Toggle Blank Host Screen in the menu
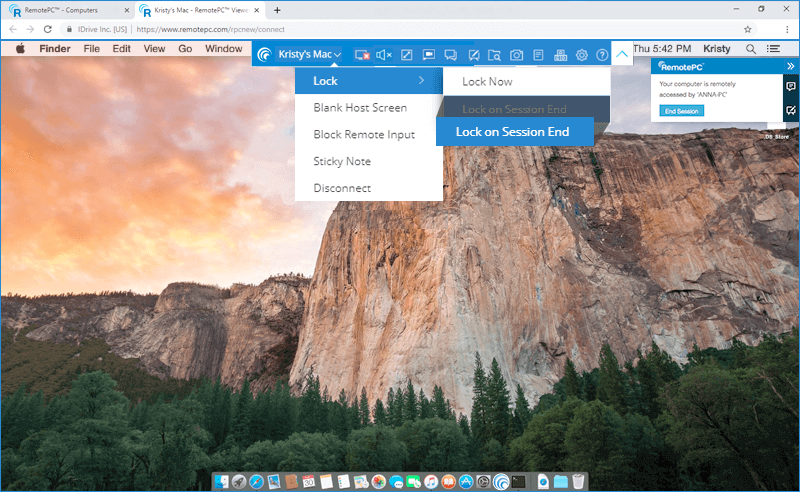This screenshot has width=800, height=492. (x=360, y=108)
